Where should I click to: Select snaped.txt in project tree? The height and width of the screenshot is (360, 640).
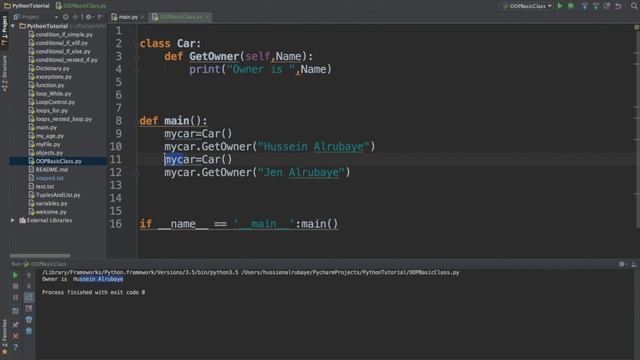46,178
